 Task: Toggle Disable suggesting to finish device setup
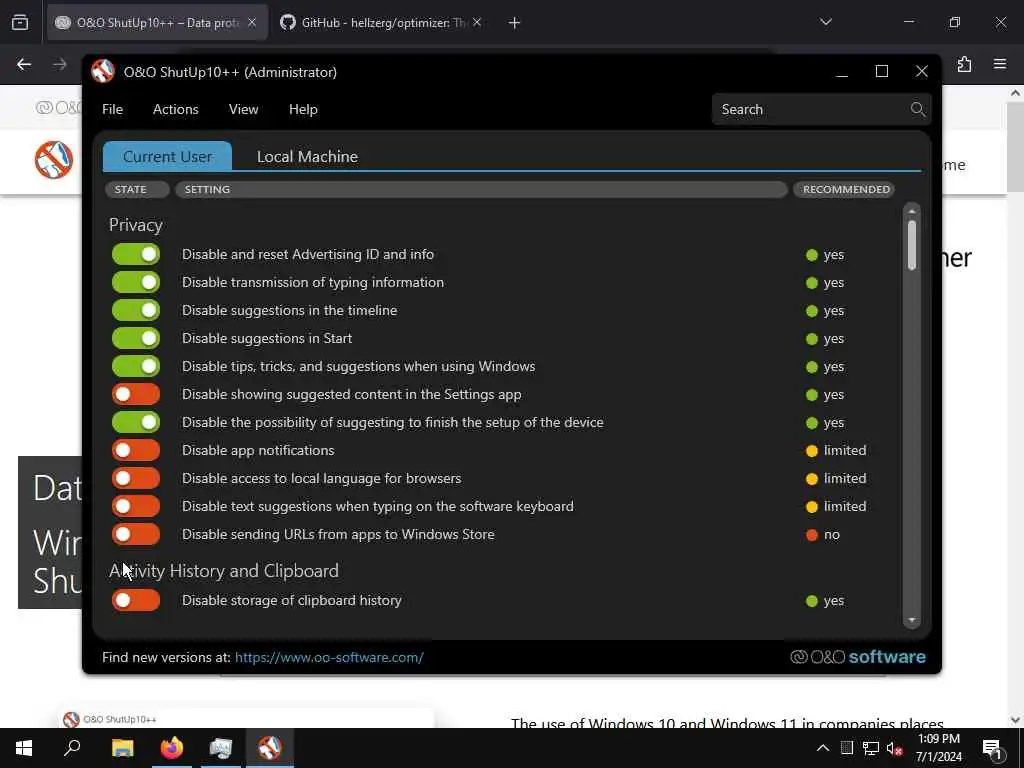pyautogui.click(x=136, y=423)
